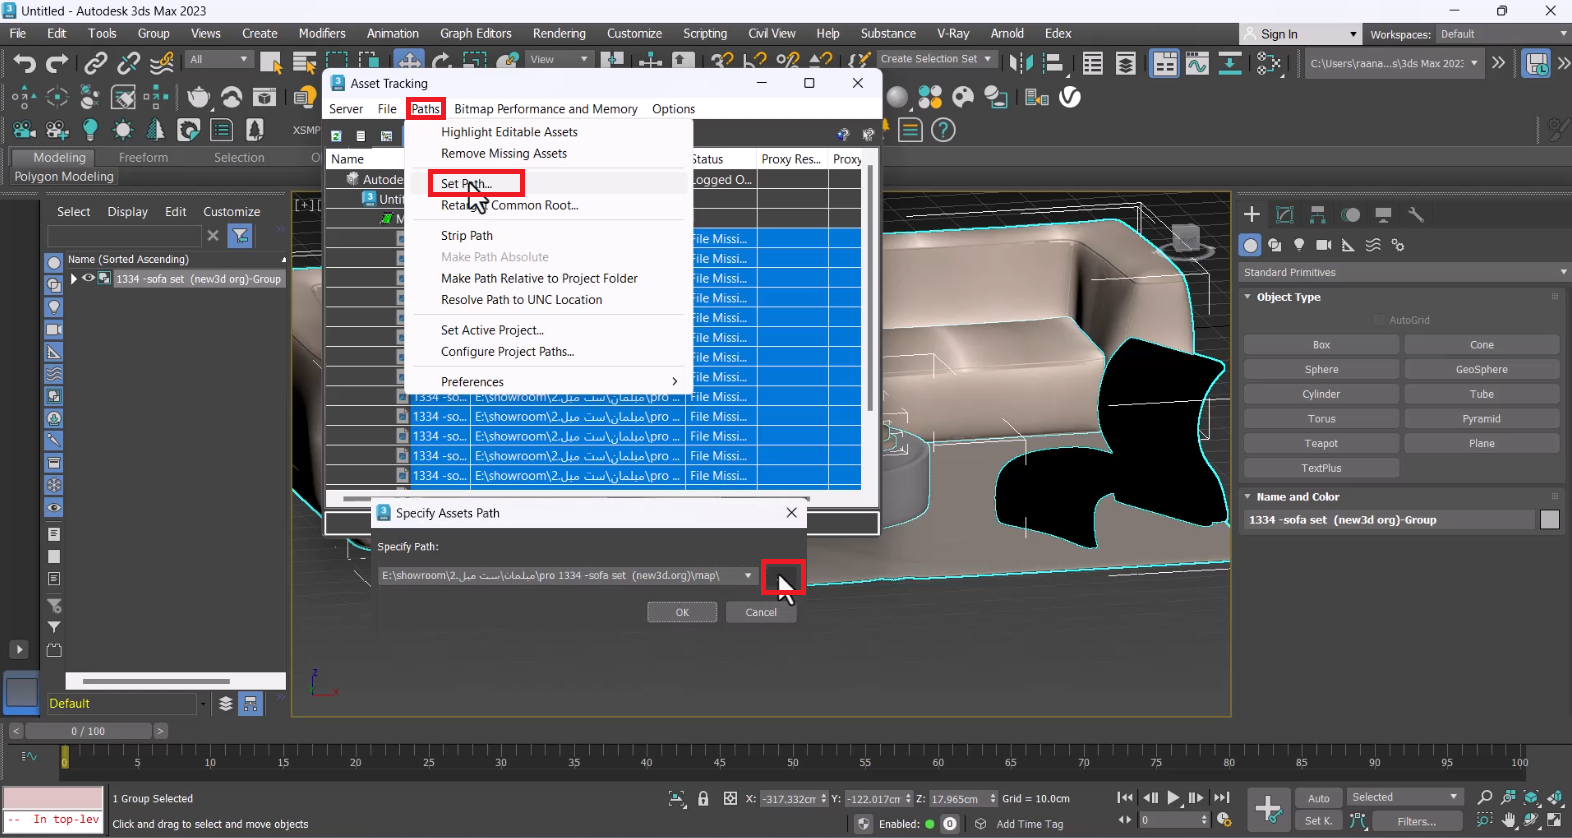This screenshot has width=1572, height=838.
Task: Click Cancel in Specify Assets Path dialog
Action: click(761, 612)
